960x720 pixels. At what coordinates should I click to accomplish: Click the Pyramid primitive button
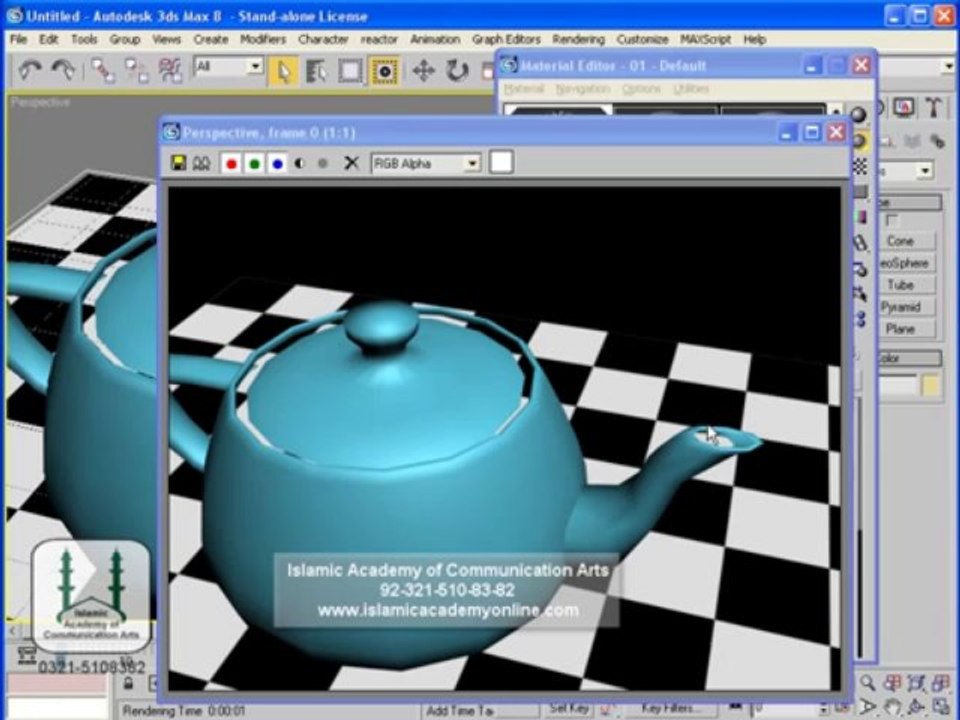[905, 307]
